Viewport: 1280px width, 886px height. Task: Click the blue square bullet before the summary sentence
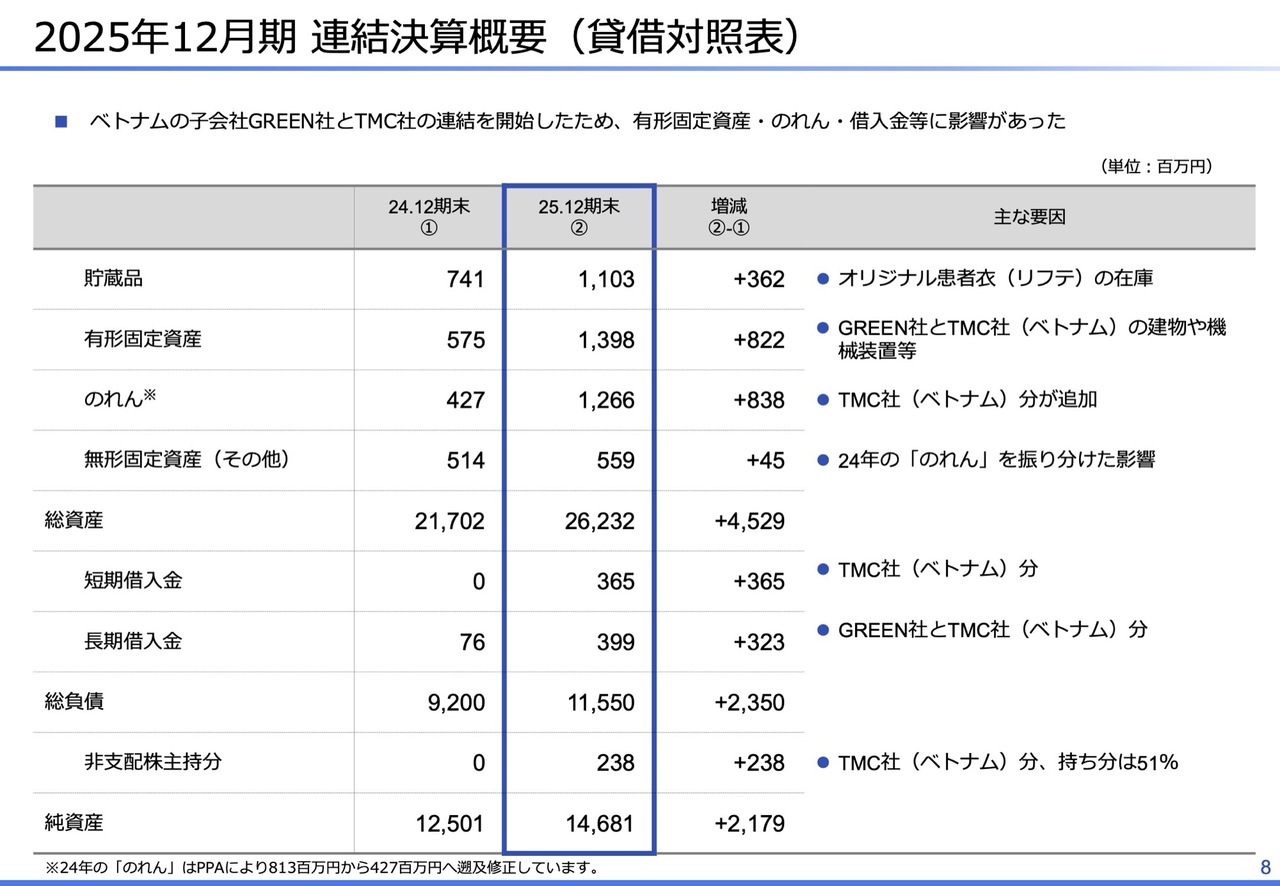61,122
